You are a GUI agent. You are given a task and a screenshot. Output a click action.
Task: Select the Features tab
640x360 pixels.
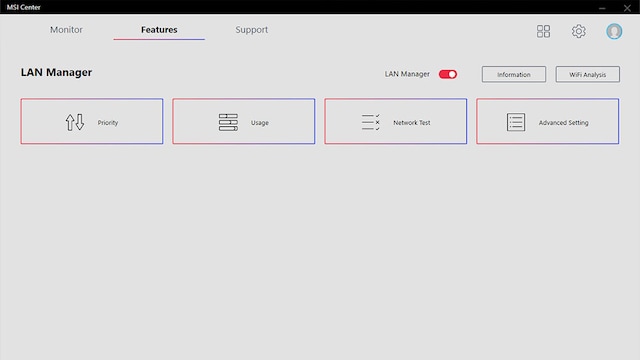coord(159,30)
